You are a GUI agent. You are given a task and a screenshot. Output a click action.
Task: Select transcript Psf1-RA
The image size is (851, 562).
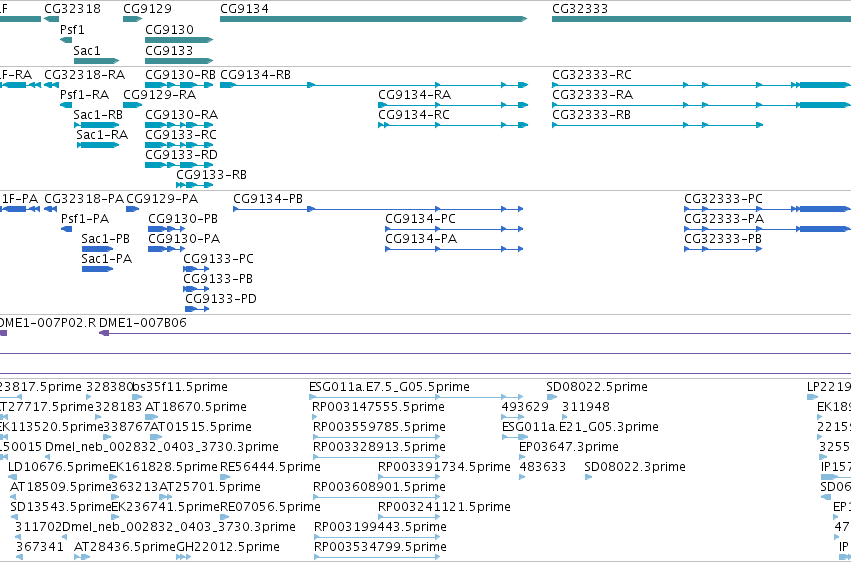(x=66, y=105)
